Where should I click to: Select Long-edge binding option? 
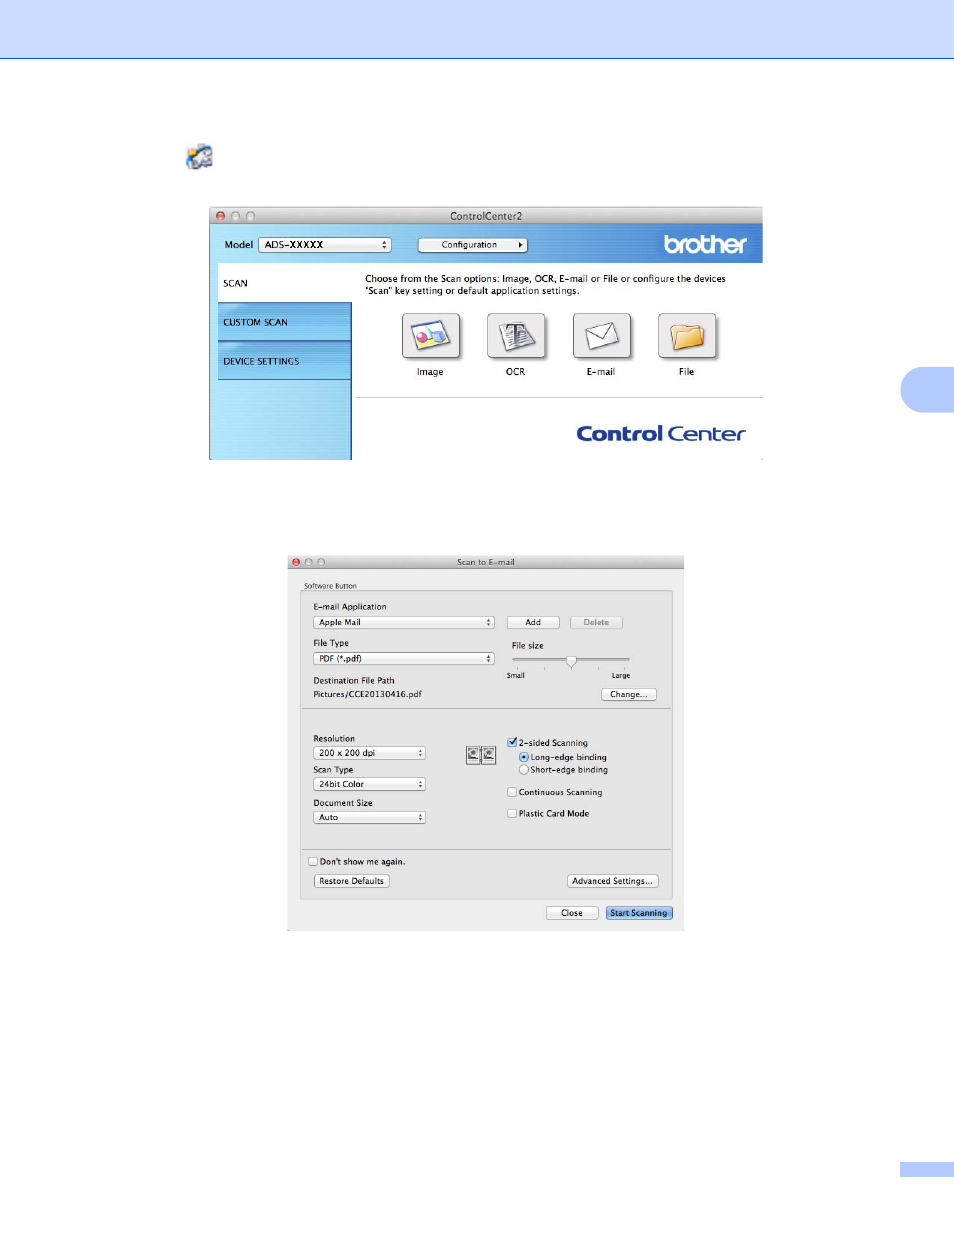coord(524,757)
